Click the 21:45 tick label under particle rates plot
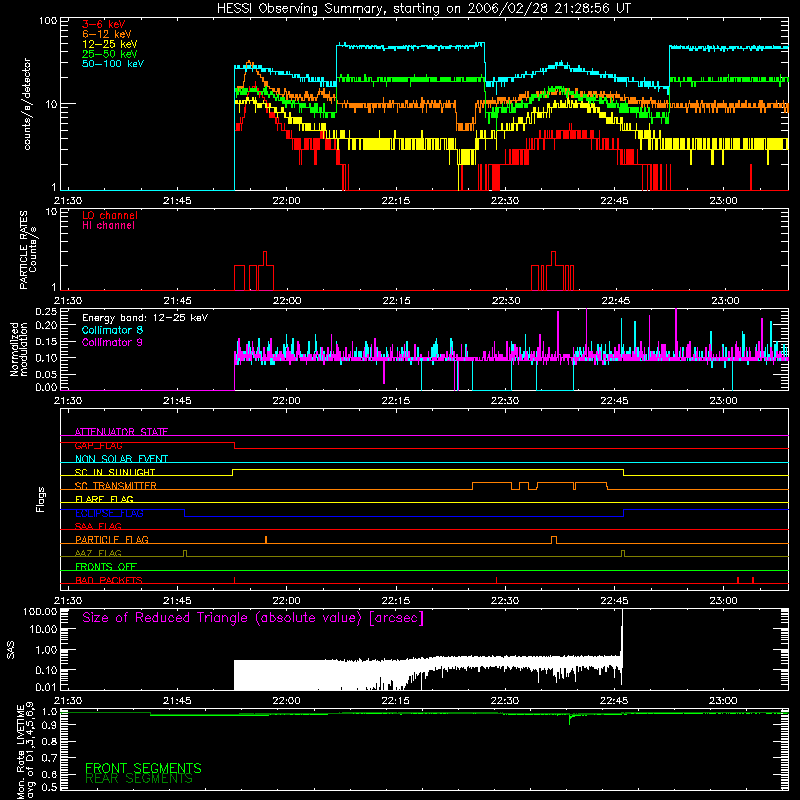800x800 pixels. click(177, 301)
